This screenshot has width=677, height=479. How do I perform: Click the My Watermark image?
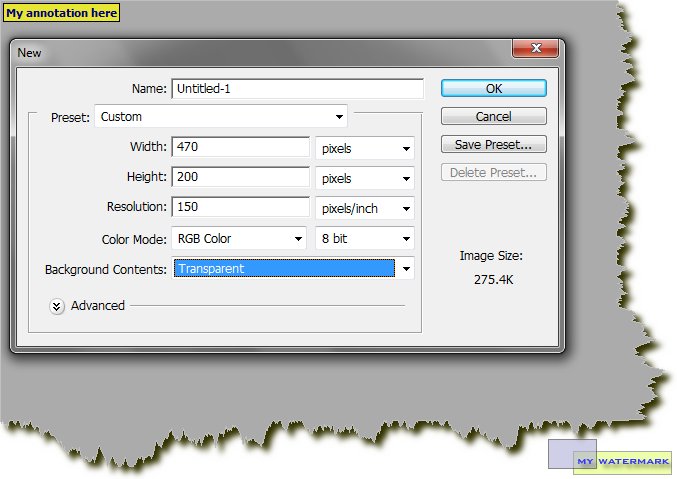tap(609, 458)
